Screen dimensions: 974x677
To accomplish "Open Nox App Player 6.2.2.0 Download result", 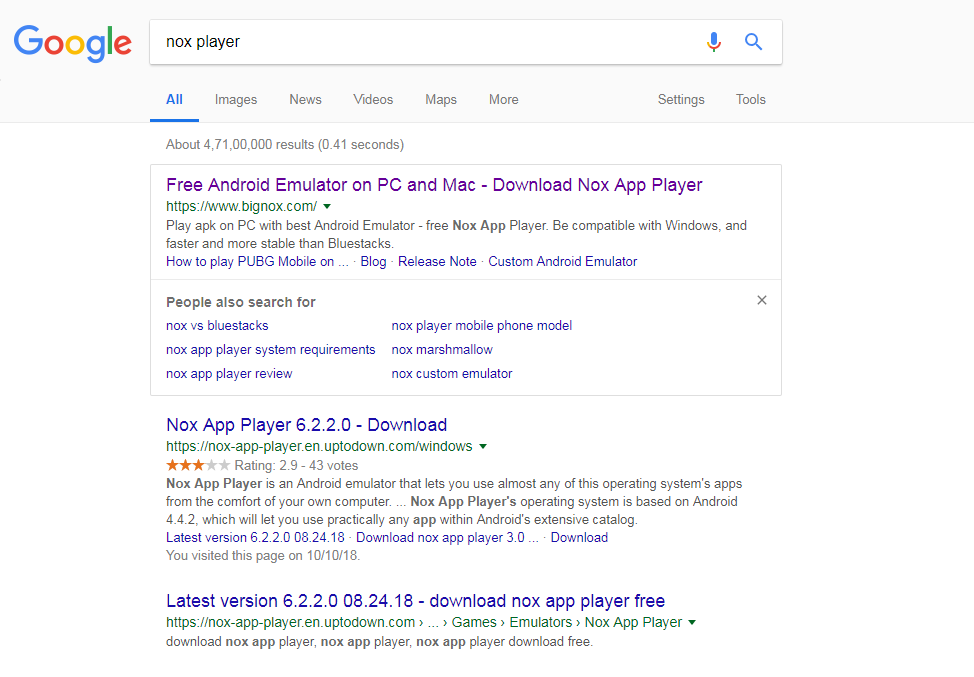I will coord(306,425).
